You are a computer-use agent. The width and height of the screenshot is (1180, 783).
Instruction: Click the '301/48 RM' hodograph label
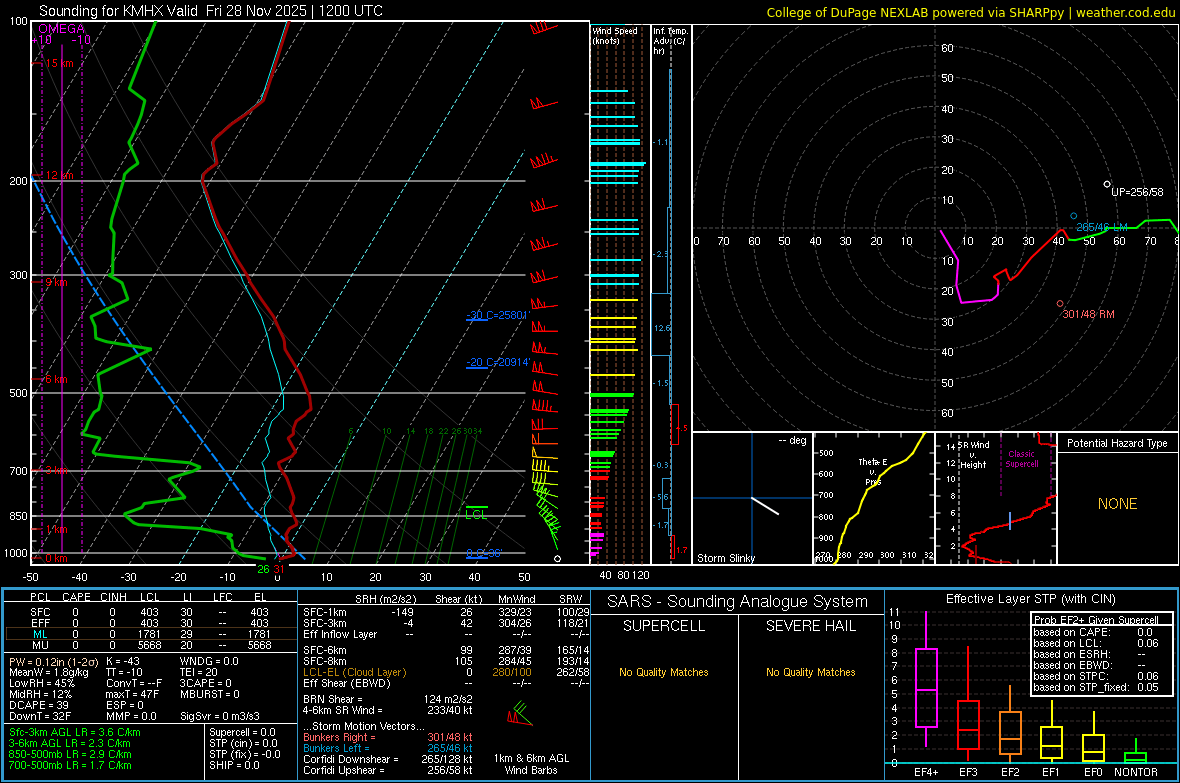(x=1088, y=314)
